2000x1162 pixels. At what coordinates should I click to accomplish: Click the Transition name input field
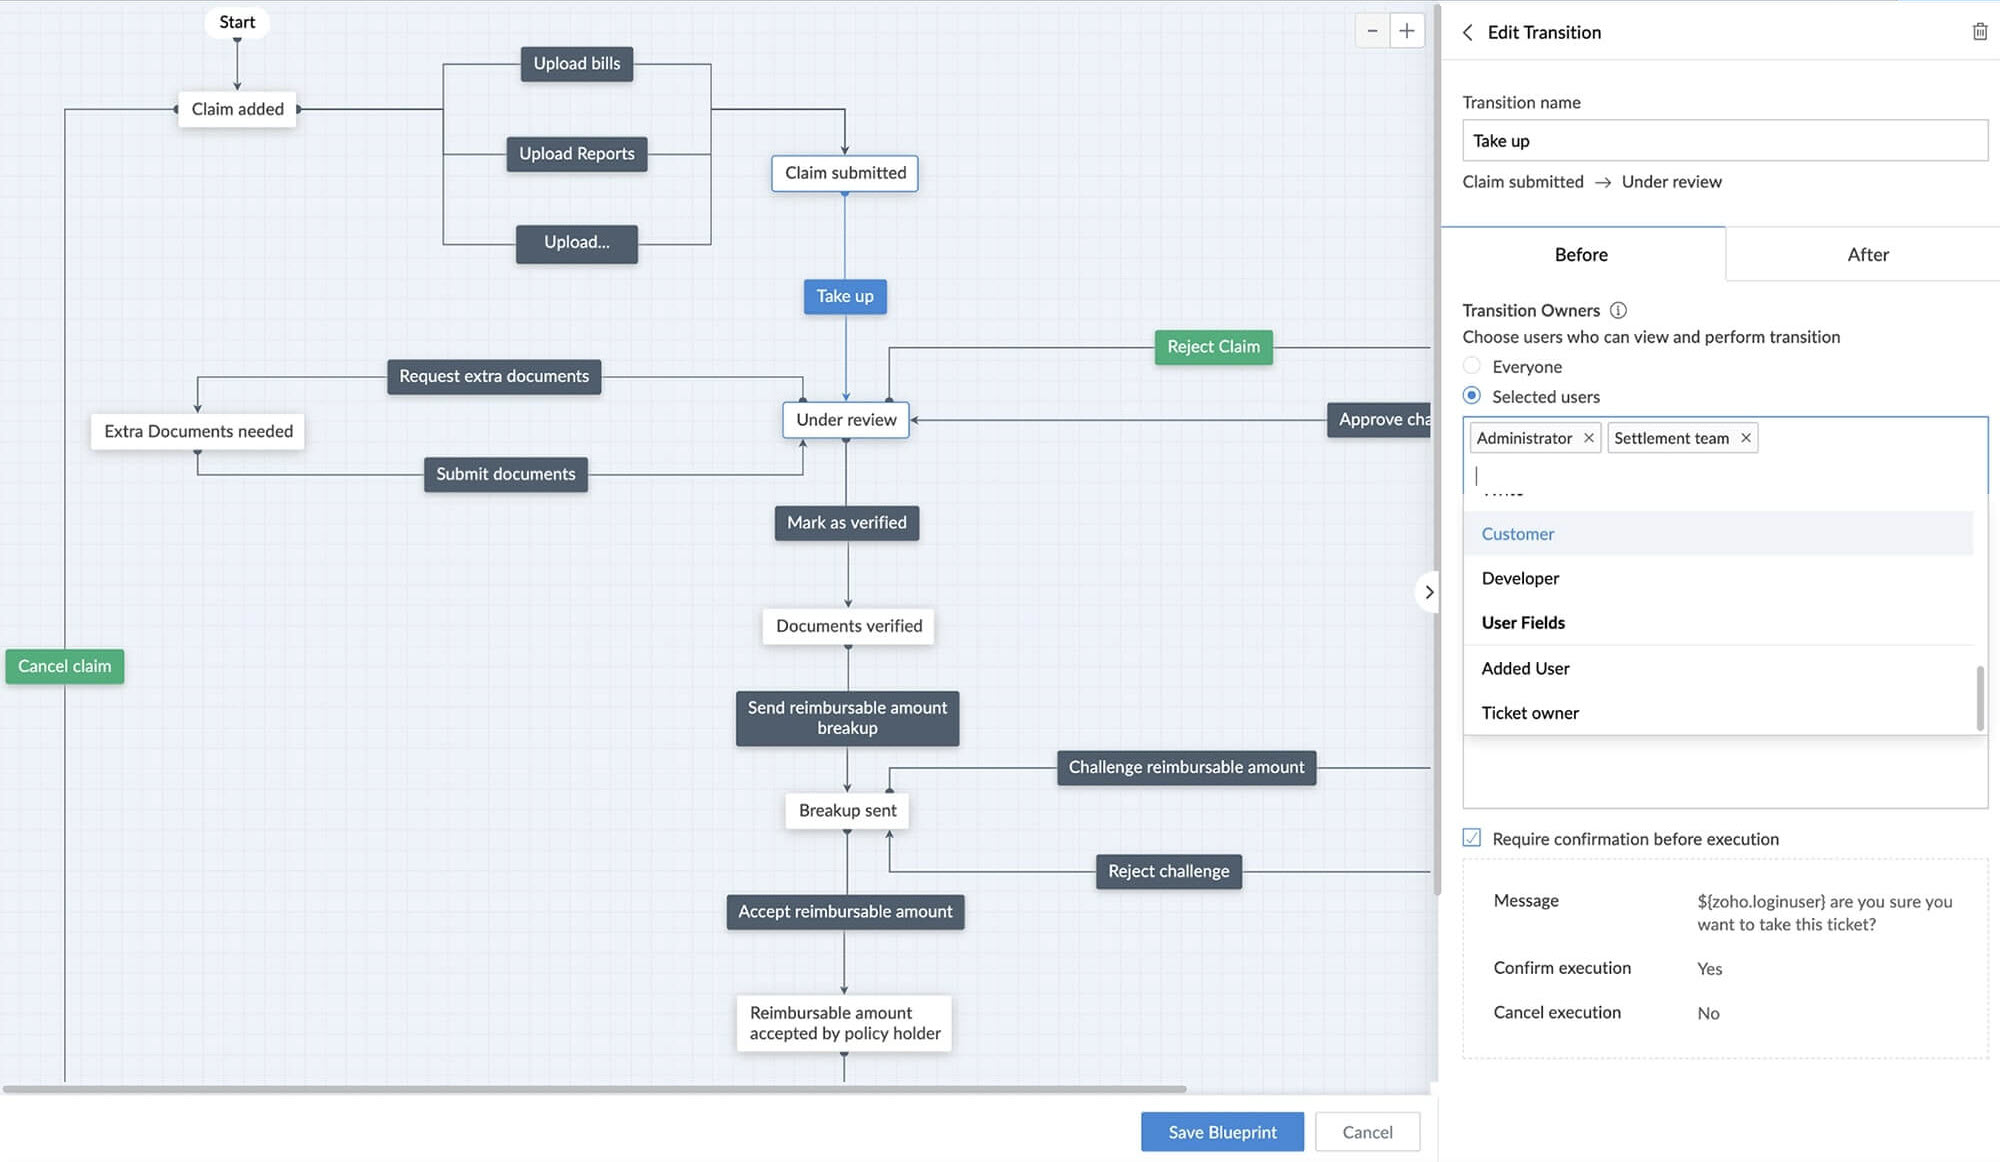click(1724, 141)
